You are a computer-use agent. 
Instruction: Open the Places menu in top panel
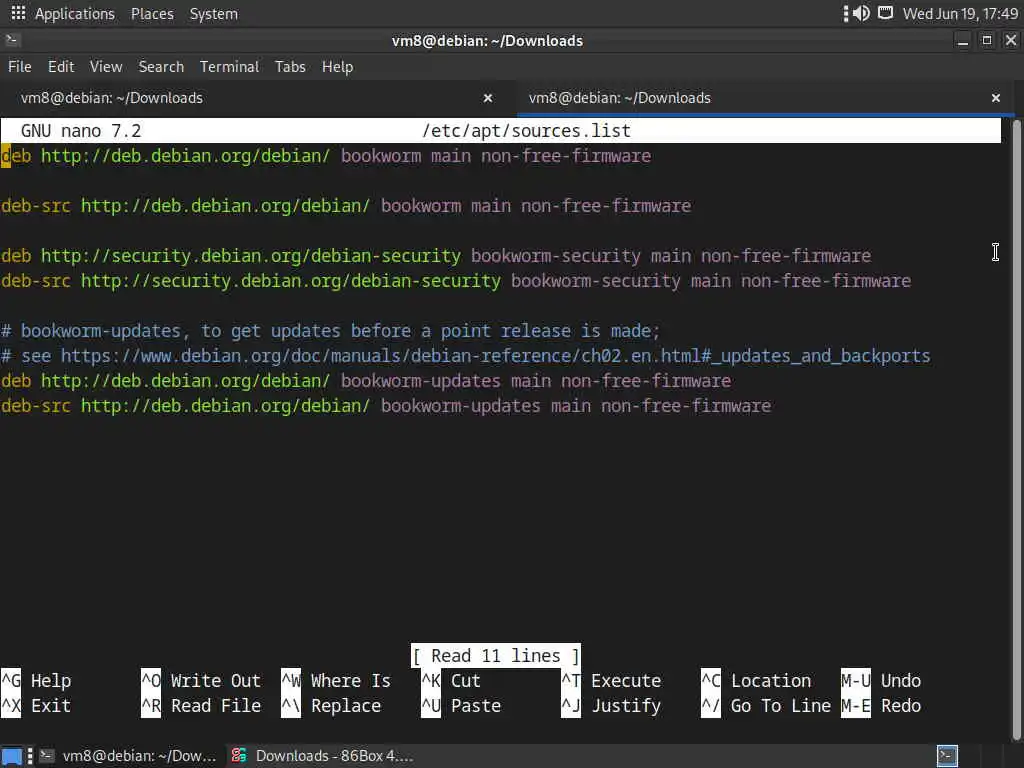pos(152,14)
